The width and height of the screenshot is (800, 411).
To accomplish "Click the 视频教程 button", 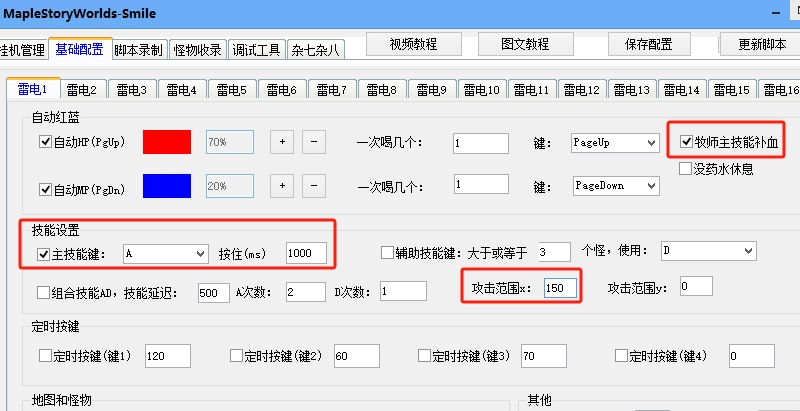I will pos(414,44).
